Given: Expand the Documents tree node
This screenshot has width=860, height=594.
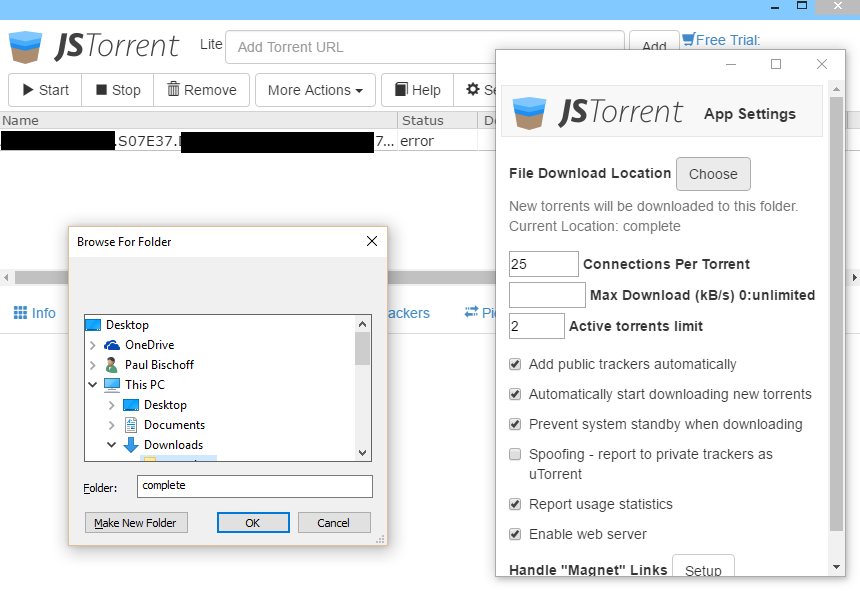Looking at the screenshot, I should [111, 425].
